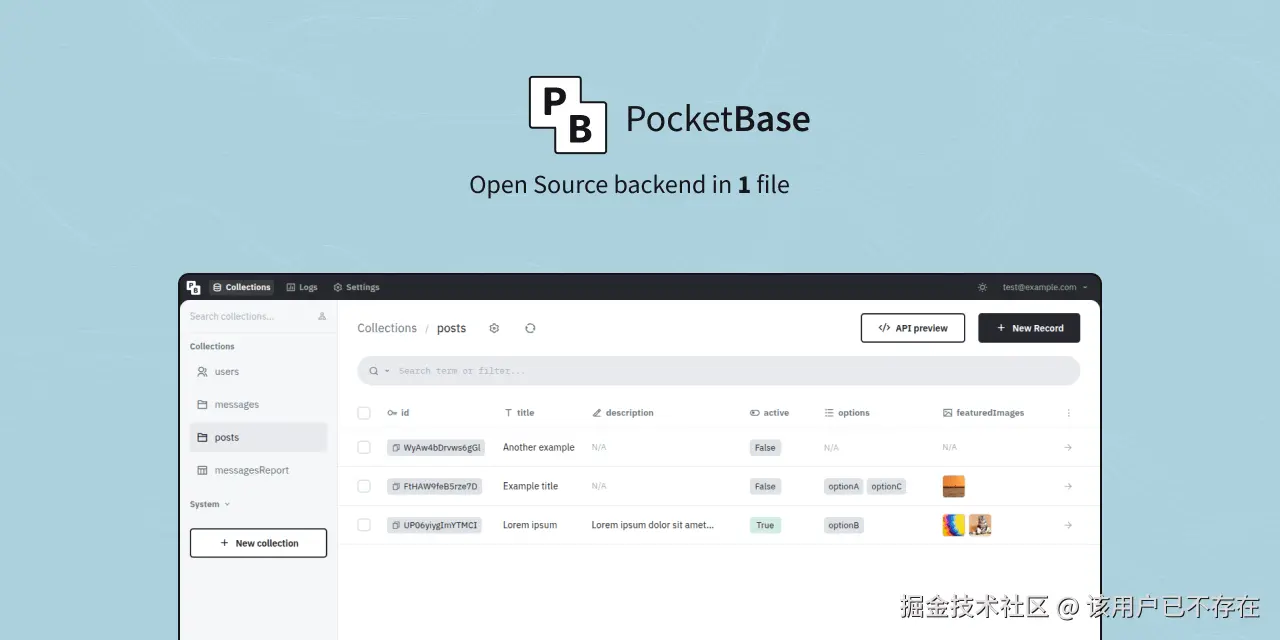Select the messagesReport collection
This screenshot has width=1280, height=640.
(258, 470)
